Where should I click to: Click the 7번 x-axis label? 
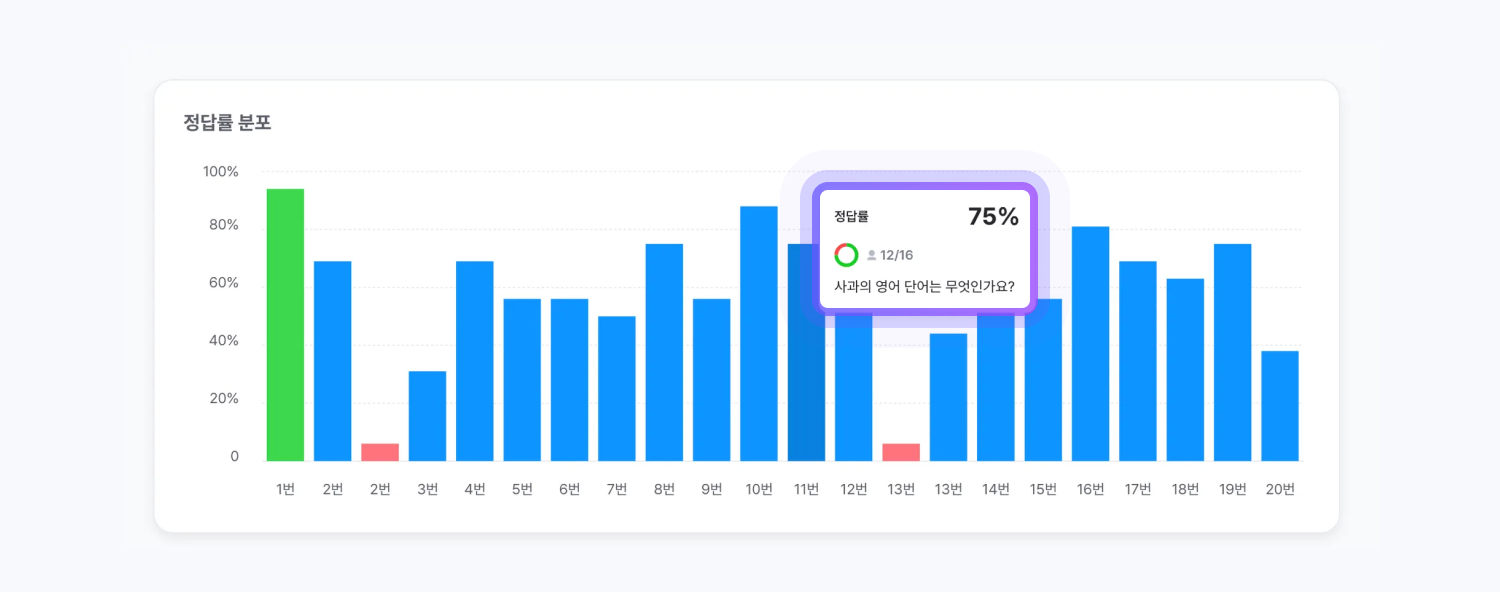pos(617,489)
